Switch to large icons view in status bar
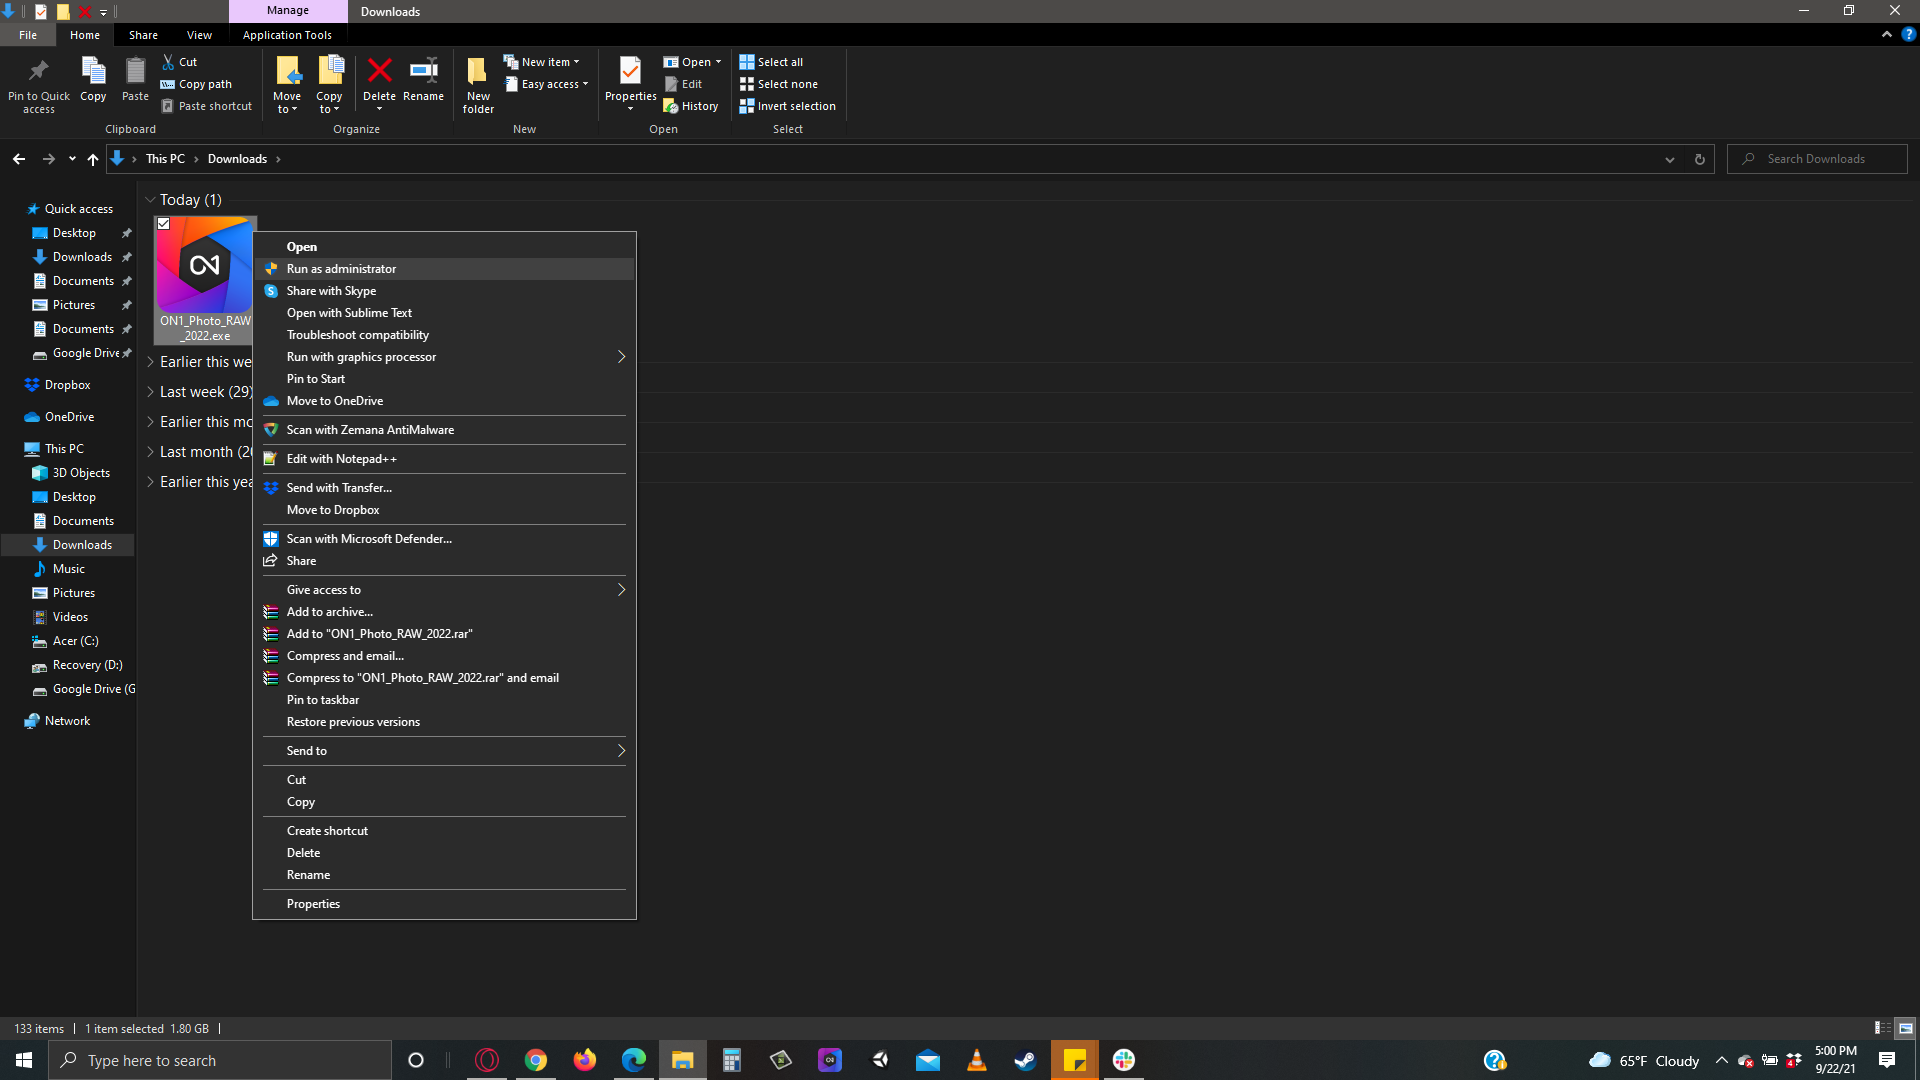This screenshot has width=1920, height=1080. tap(1905, 1028)
